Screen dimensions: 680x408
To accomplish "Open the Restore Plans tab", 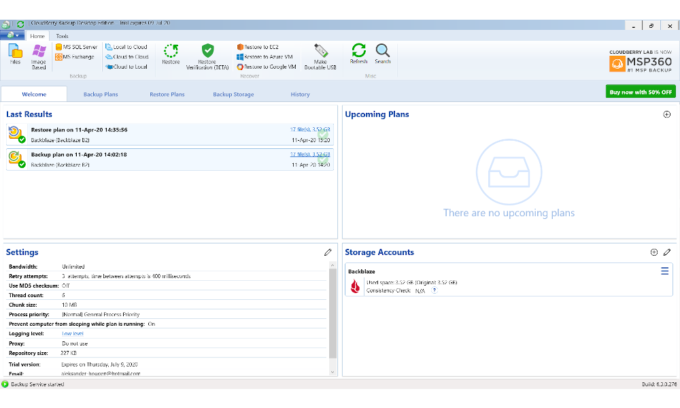I will coord(167,94).
